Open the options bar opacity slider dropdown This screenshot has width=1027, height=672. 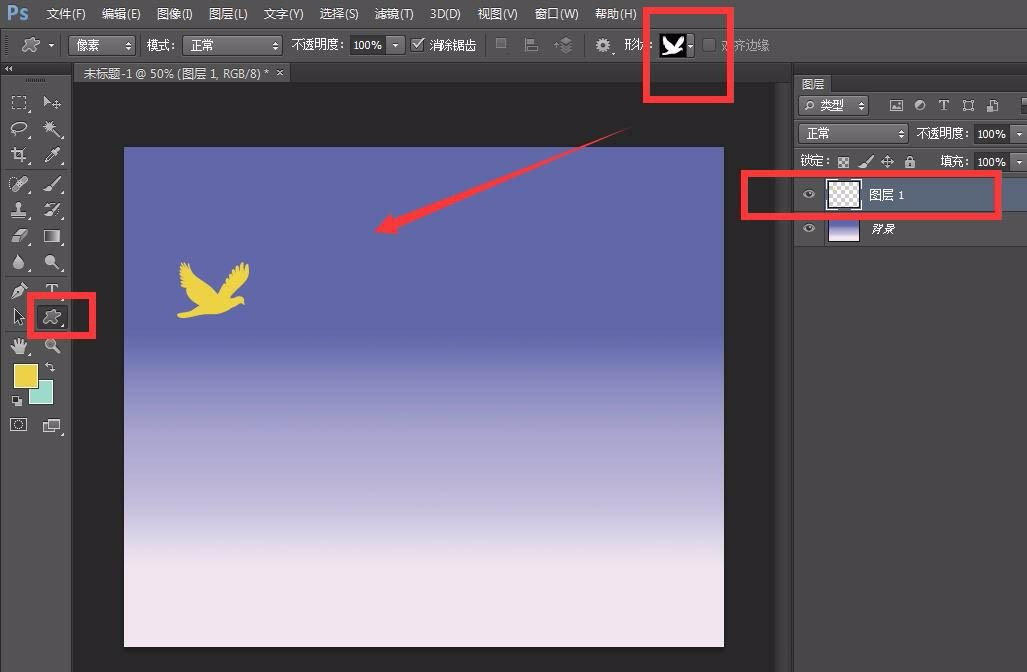click(x=396, y=45)
